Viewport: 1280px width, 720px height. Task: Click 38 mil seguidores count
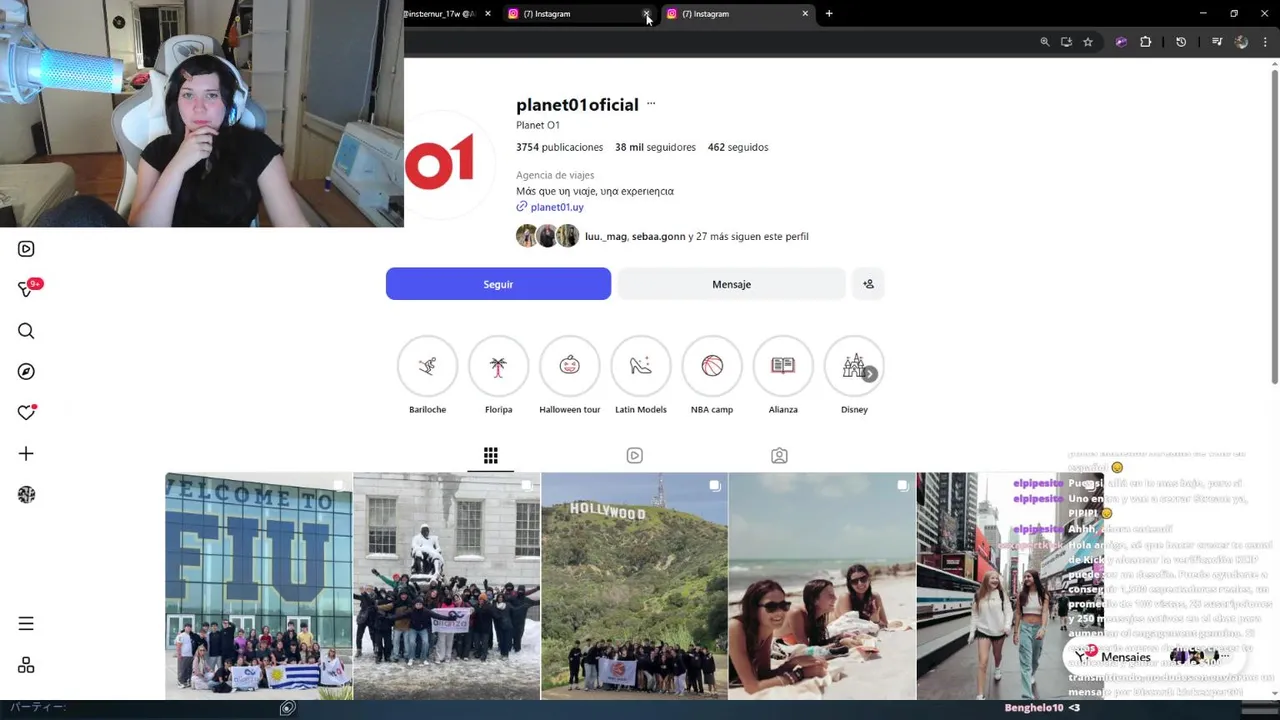(655, 147)
